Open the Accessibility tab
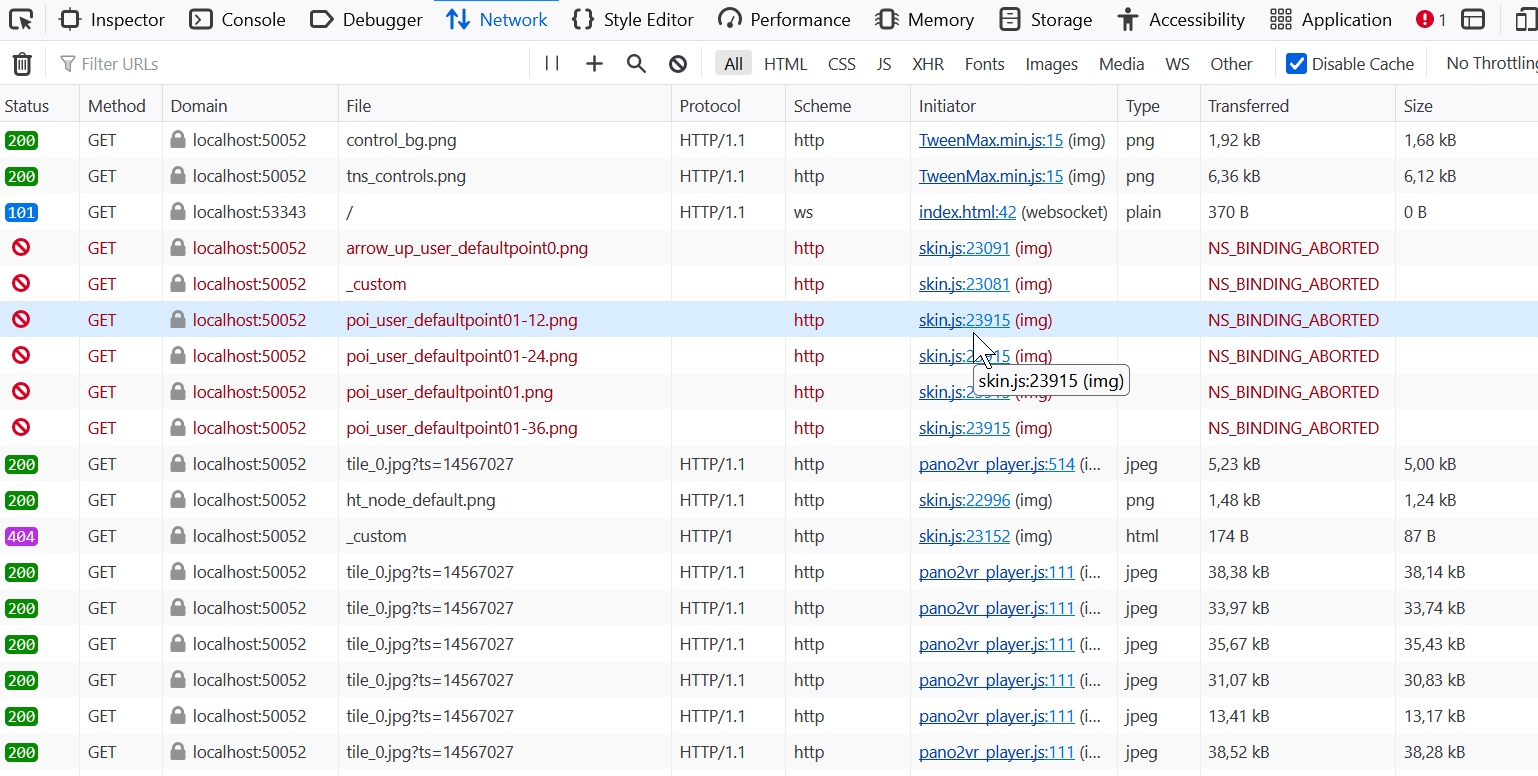This screenshot has height=776, width=1538. pyautogui.click(x=1181, y=19)
